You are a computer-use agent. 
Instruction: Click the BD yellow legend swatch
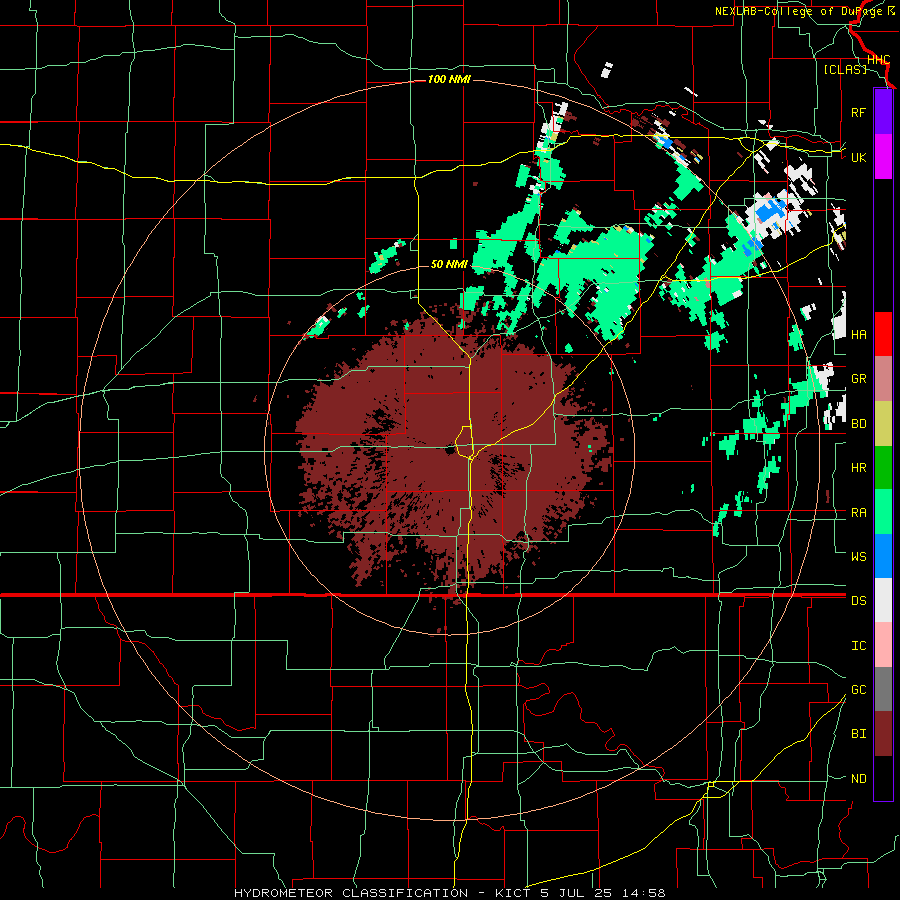[883, 423]
